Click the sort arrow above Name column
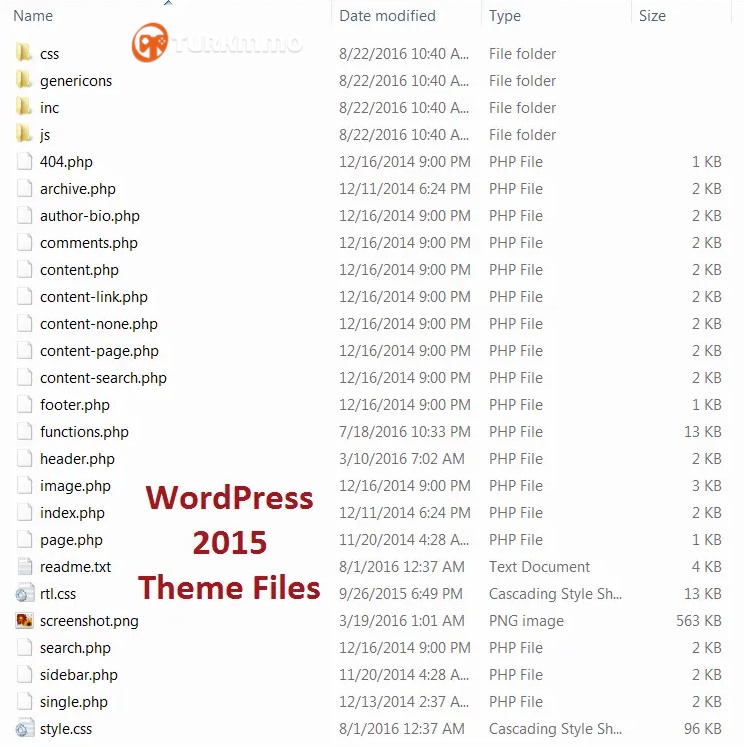Screen dimensions: 744x747 (x=168, y=3)
